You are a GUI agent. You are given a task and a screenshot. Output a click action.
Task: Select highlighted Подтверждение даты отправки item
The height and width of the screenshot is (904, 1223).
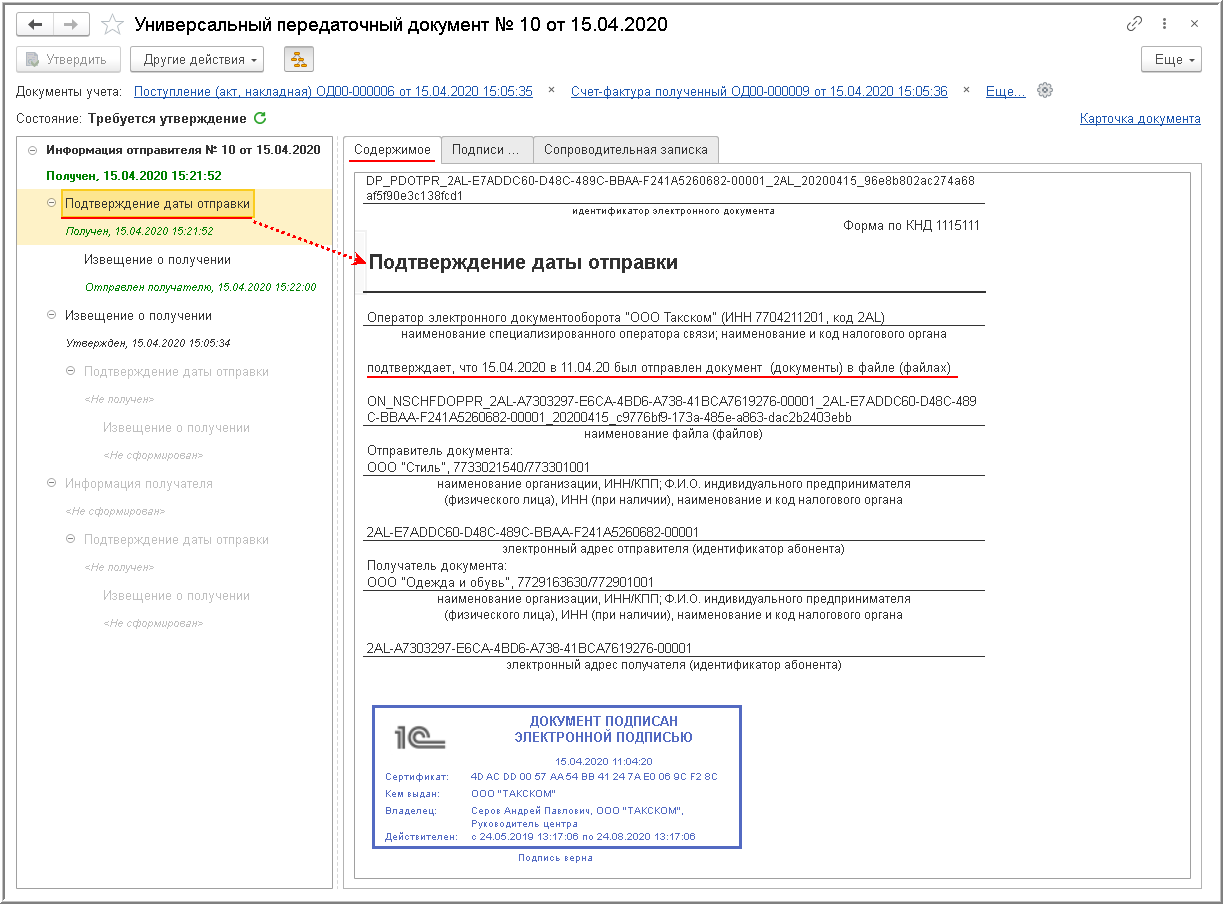(158, 204)
